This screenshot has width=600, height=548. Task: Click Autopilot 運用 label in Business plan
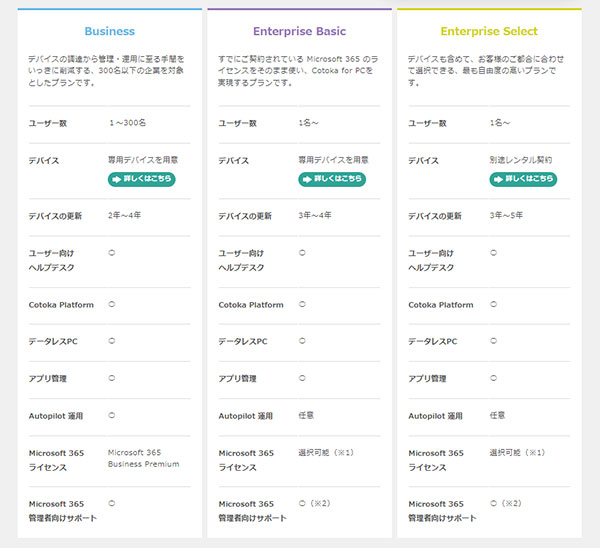[x=56, y=416]
